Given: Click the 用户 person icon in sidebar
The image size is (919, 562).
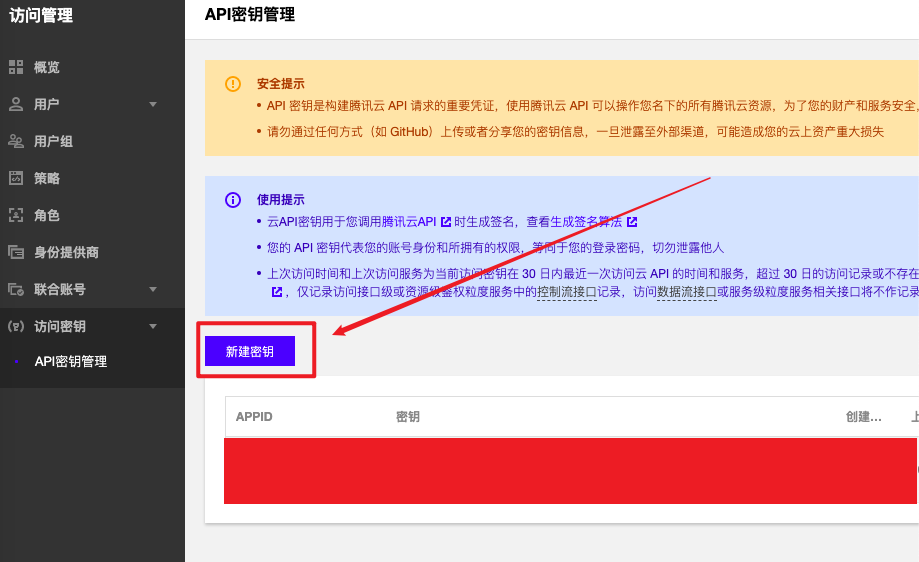Looking at the screenshot, I should (16, 104).
